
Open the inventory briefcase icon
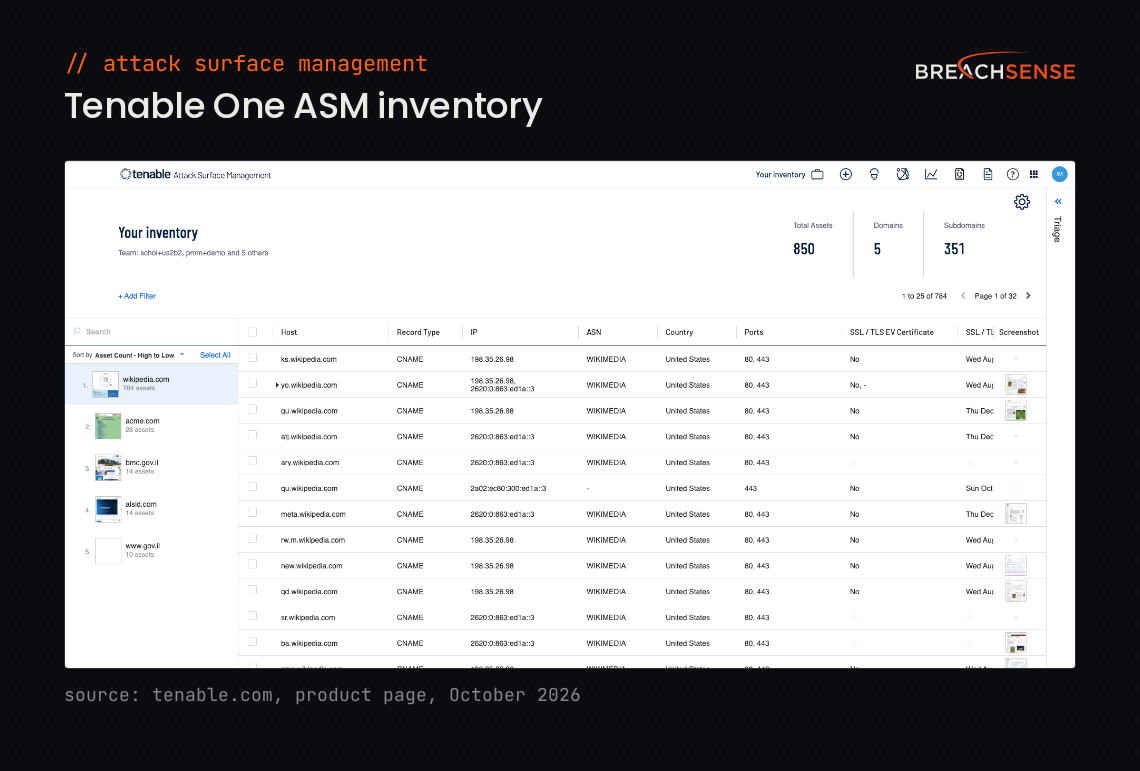point(817,175)
